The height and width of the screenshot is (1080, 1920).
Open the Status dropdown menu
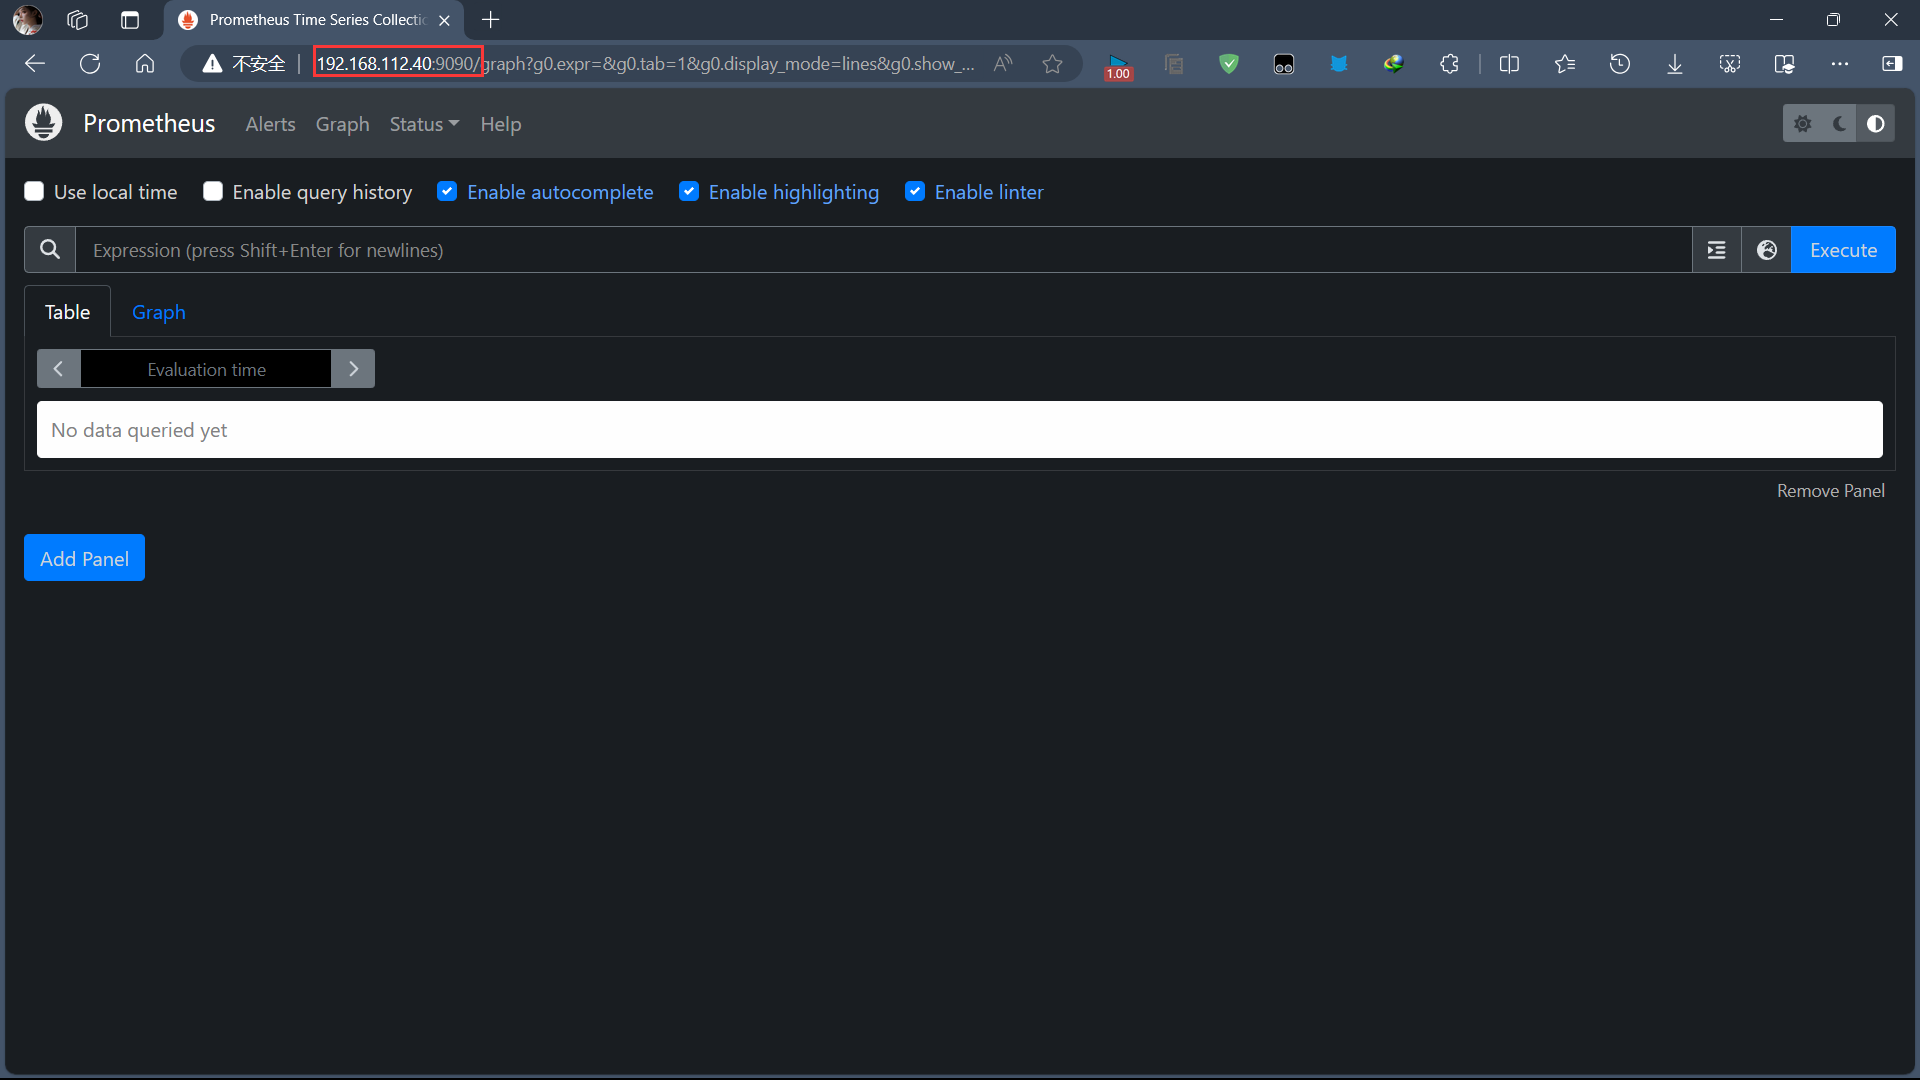(x=423, y=124)
